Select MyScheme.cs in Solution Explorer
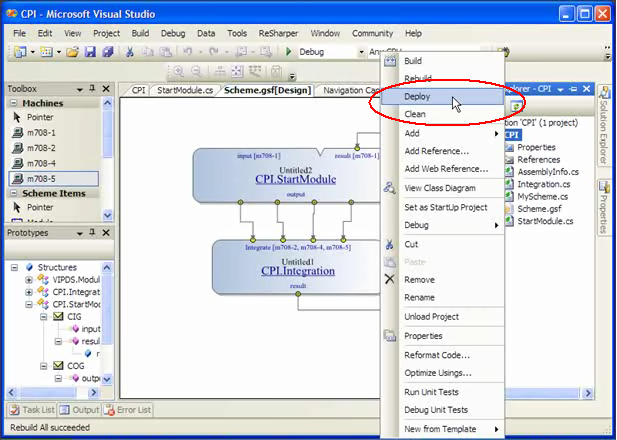The height and width of the screenshot is (440, 617). pyautogui.click(x=542, y=196)
